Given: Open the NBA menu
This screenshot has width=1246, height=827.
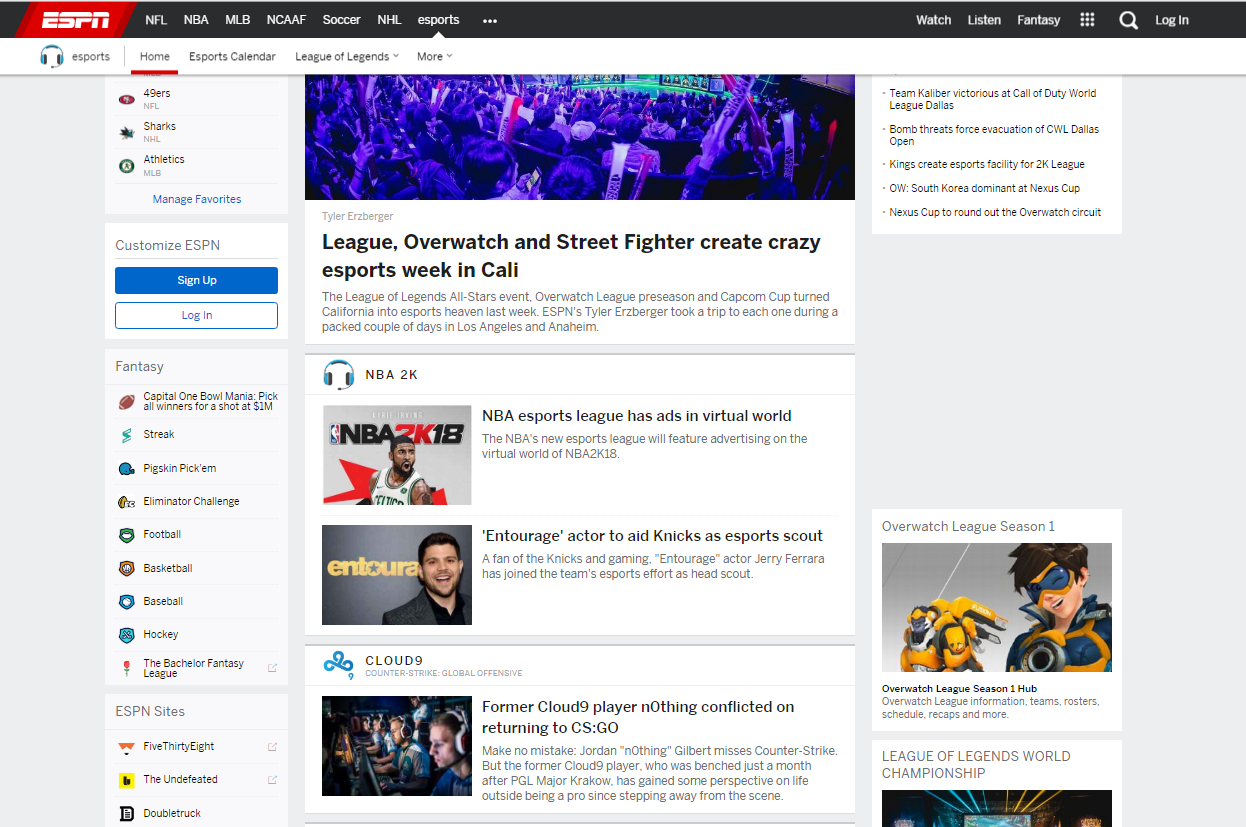Looking at the screenshot, I should pyautogui.click(x=196, y=20).
